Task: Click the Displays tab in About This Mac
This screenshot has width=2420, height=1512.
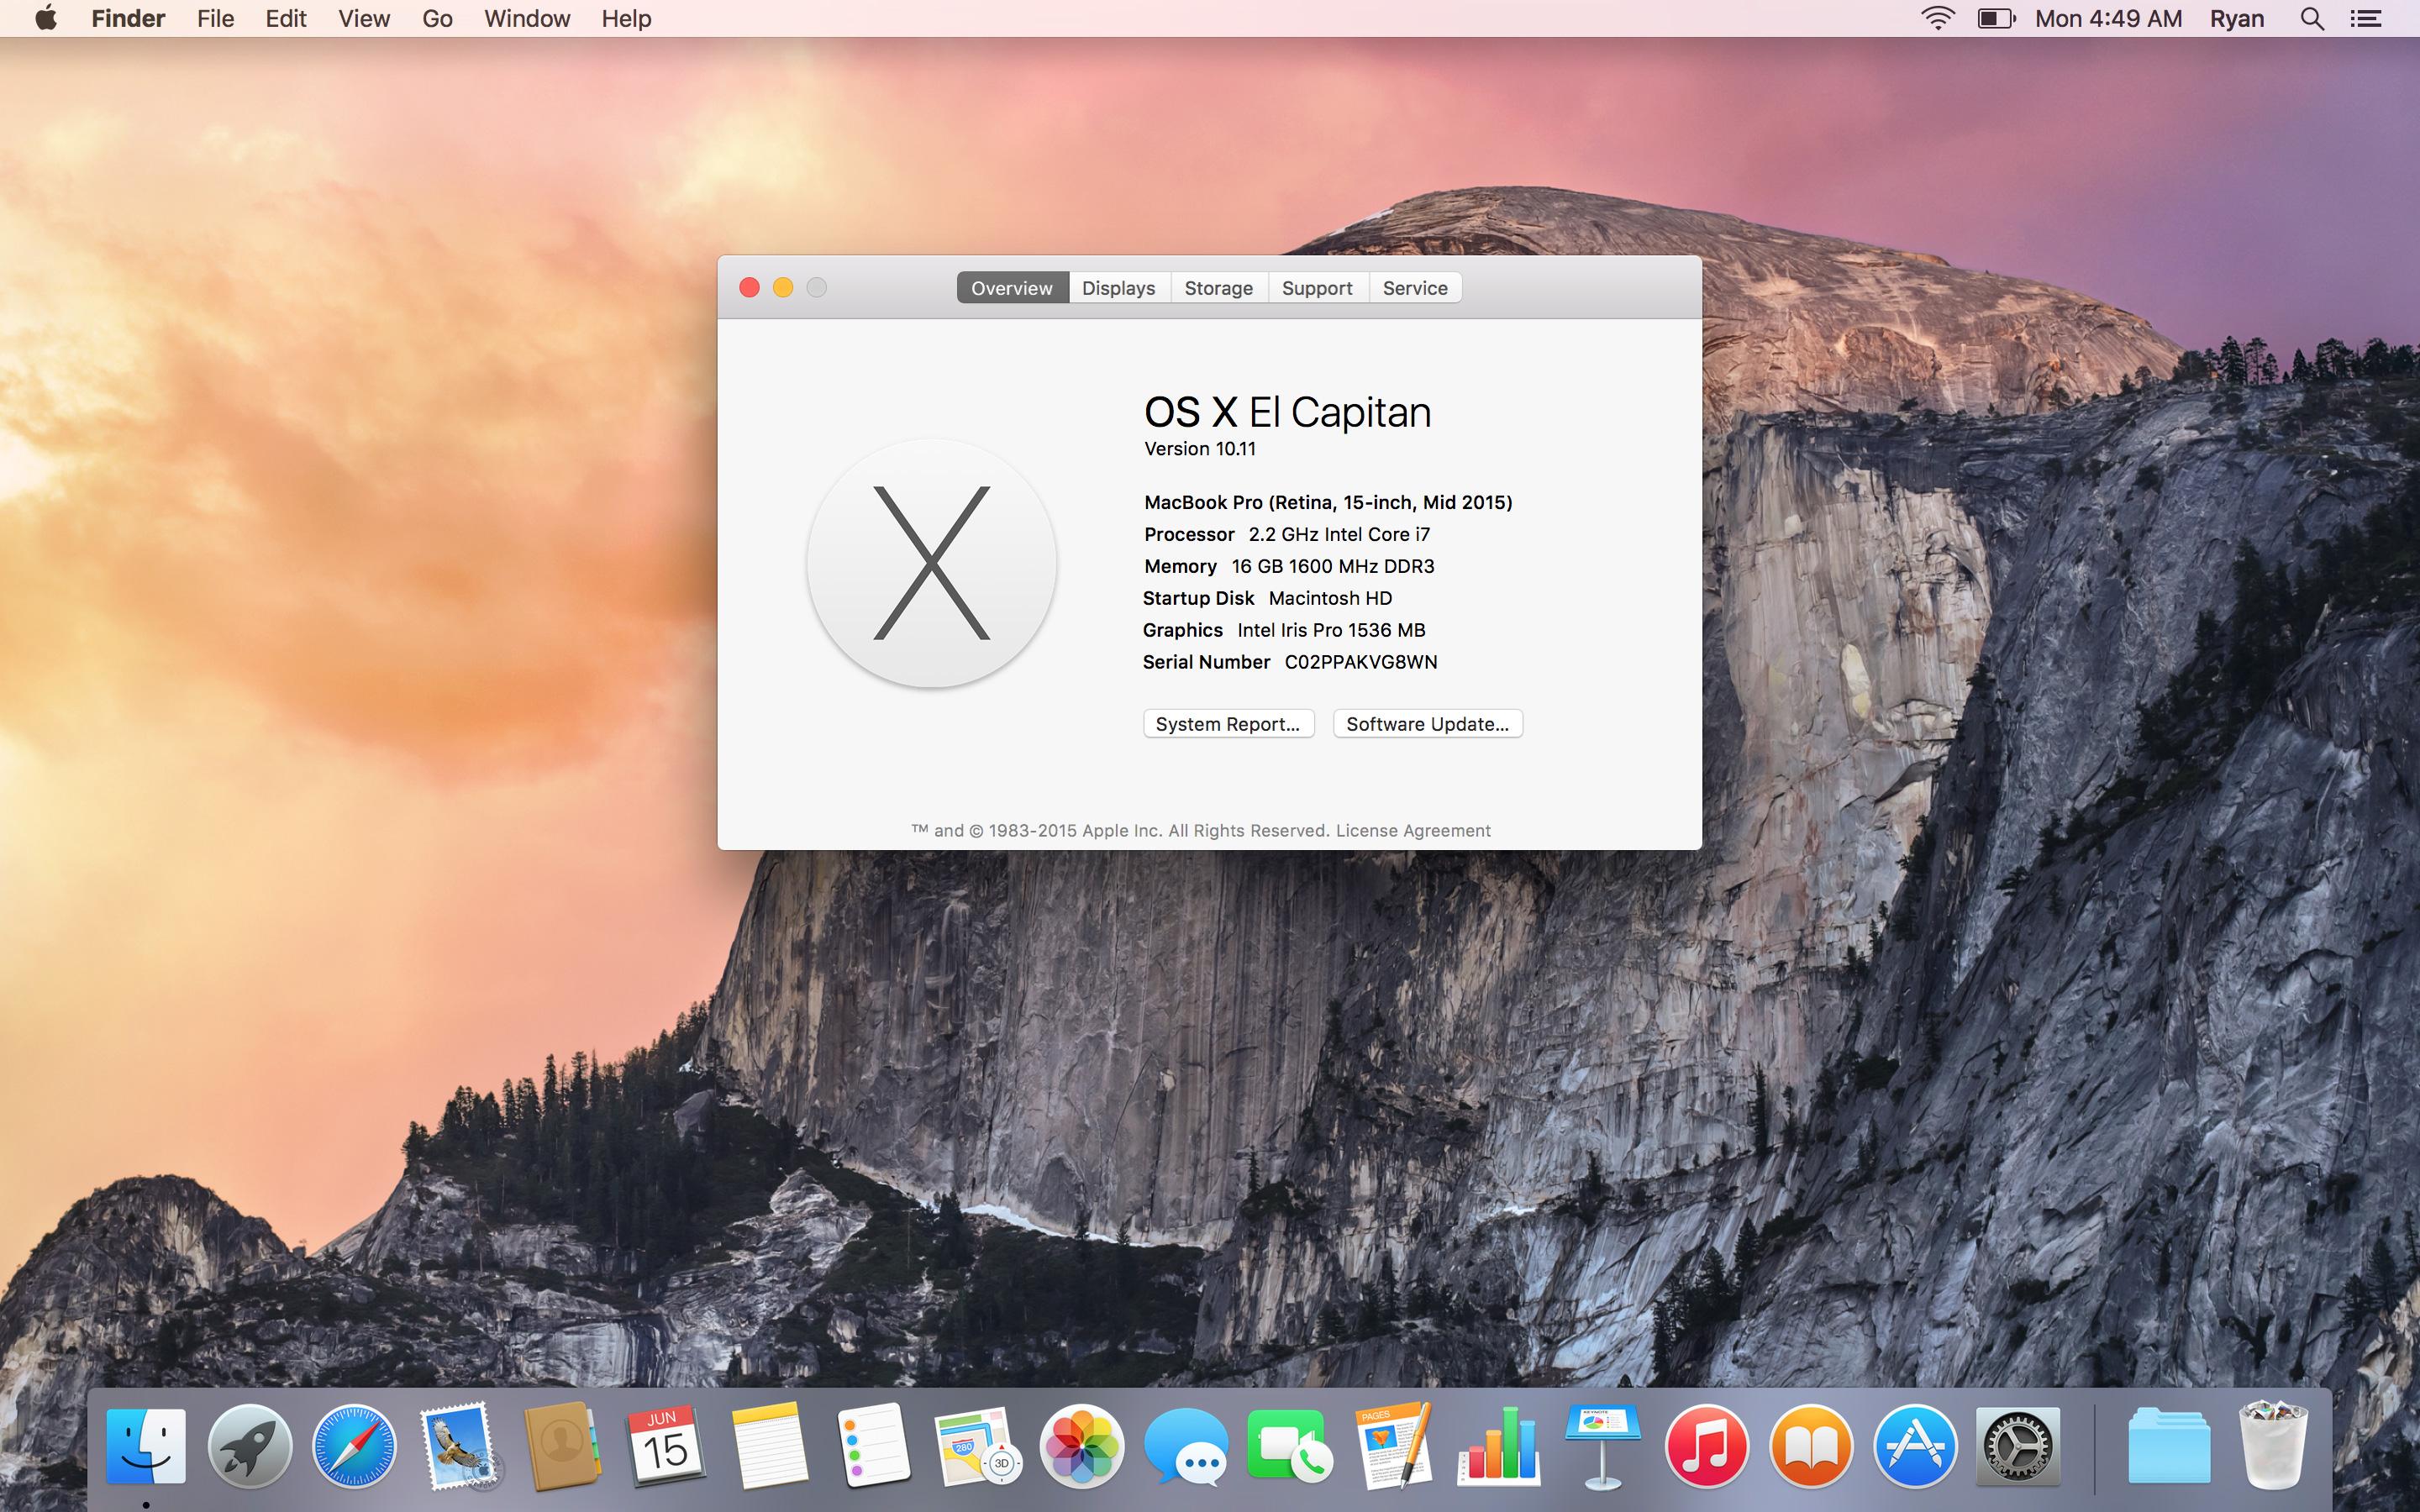Action: pyautogui.click(x=1117, y=287)
